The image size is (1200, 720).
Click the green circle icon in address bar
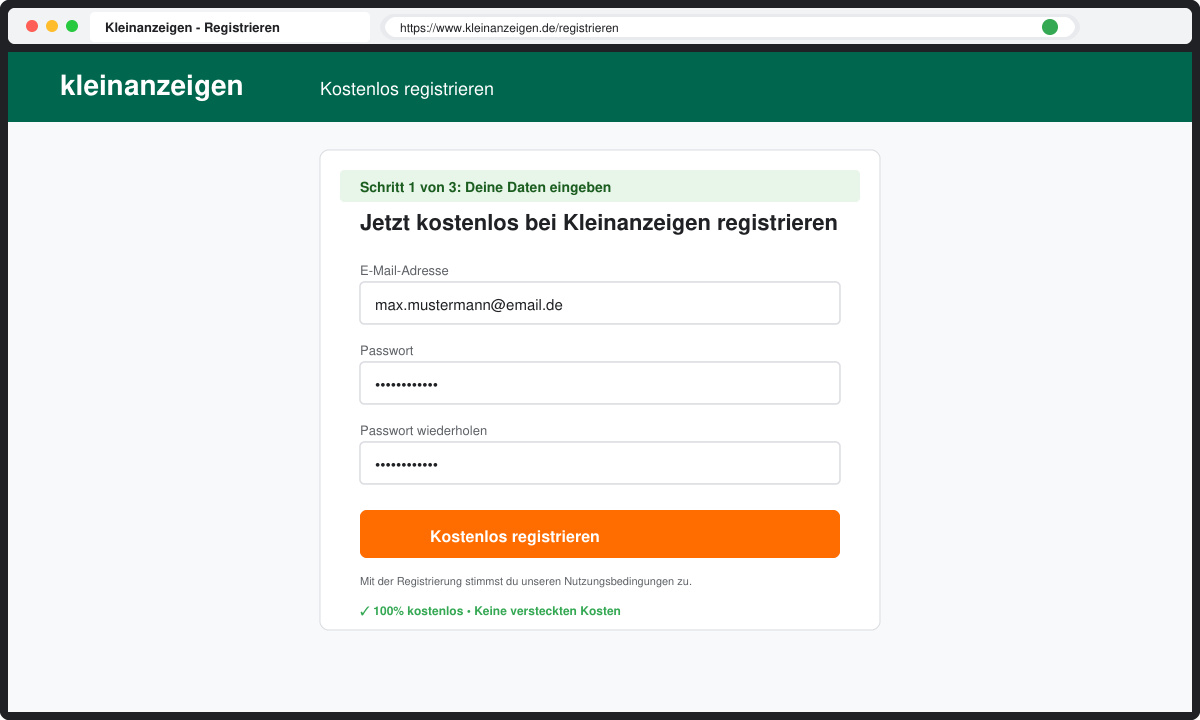click(1050, 27)
